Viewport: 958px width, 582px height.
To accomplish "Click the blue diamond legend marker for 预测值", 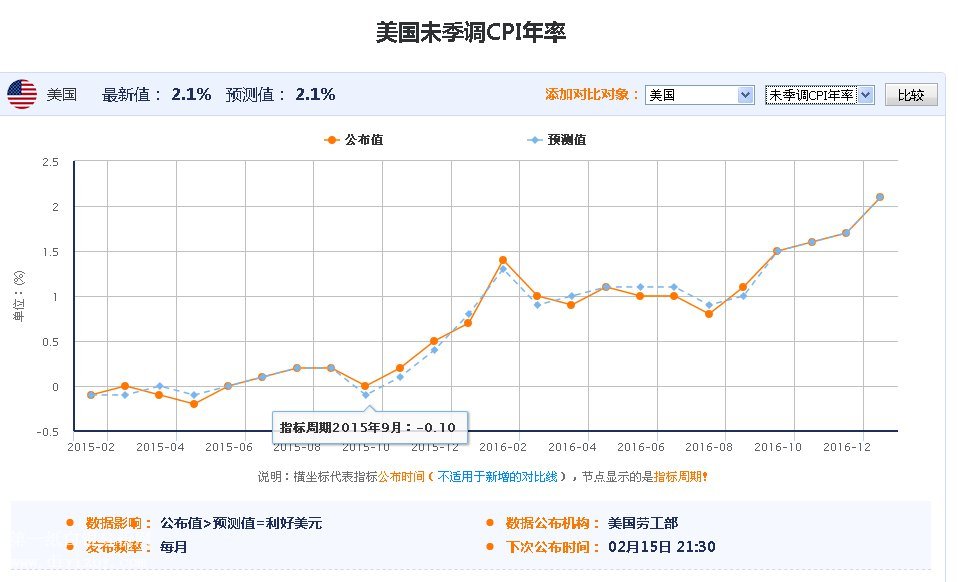I will (x=534, y=140).
